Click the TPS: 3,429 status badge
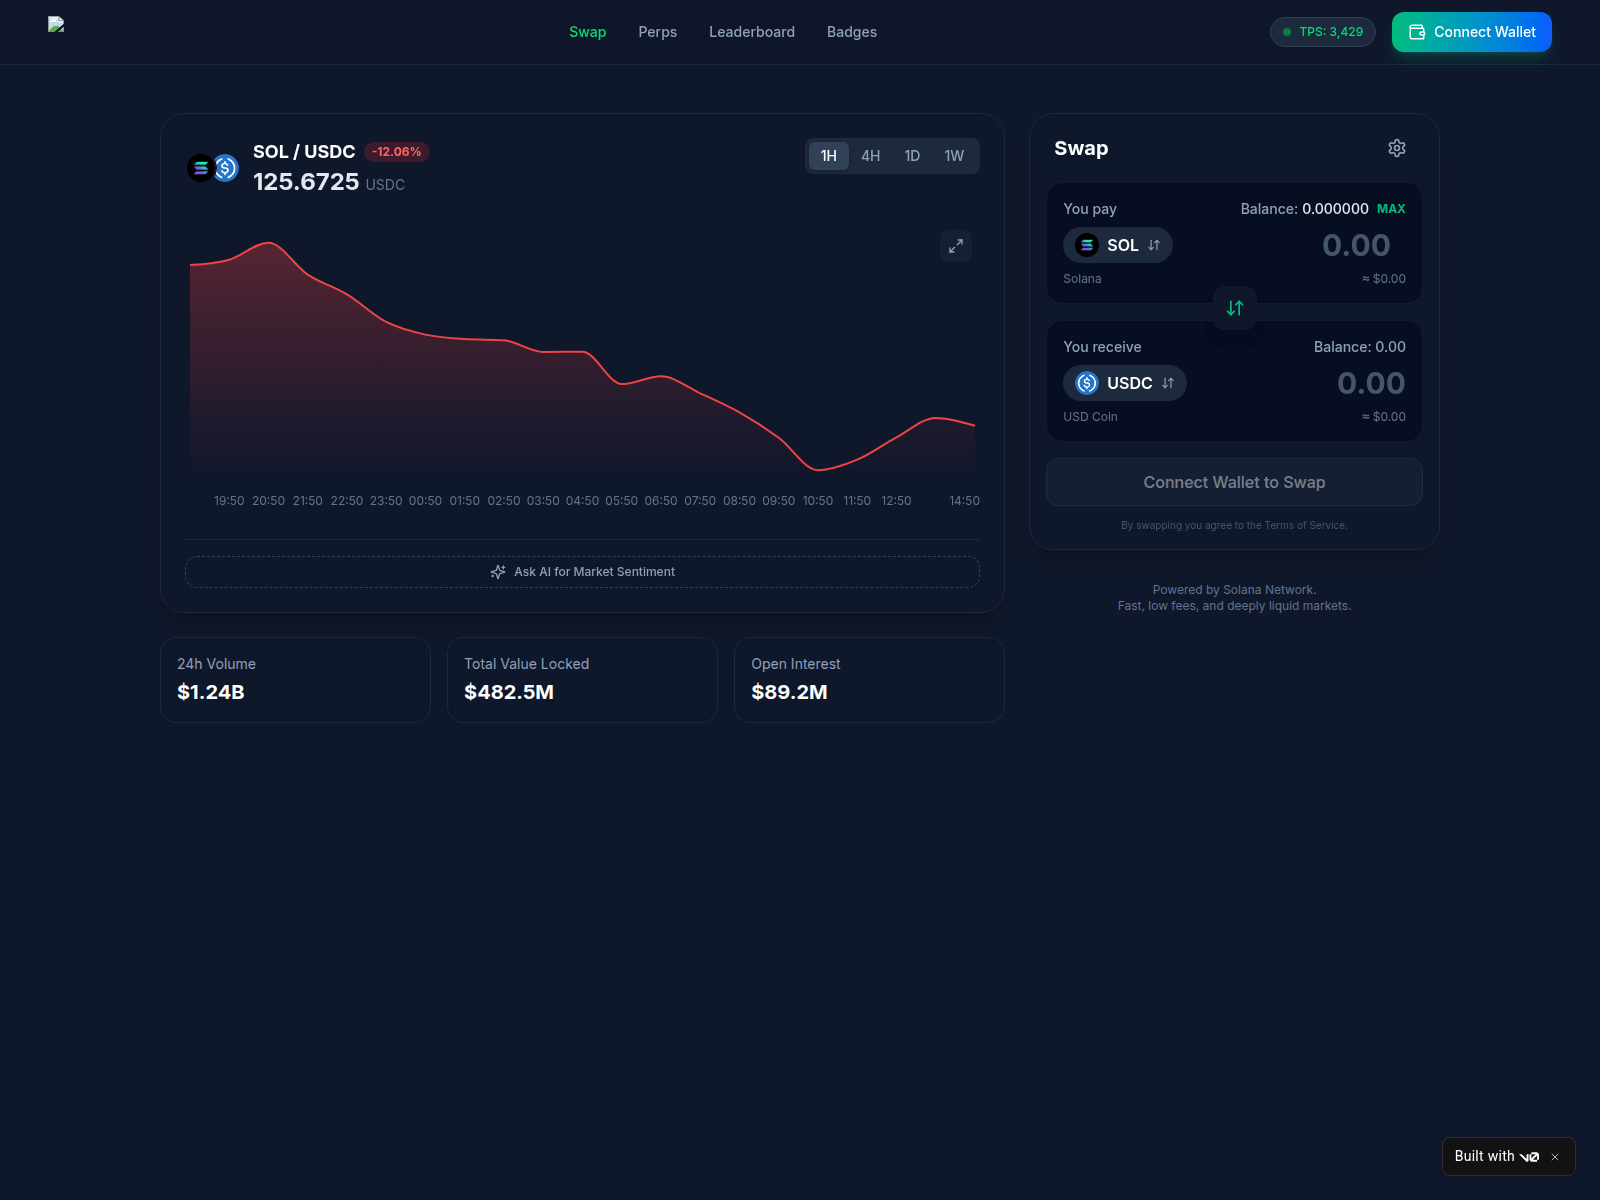 tap(1323, 32)
